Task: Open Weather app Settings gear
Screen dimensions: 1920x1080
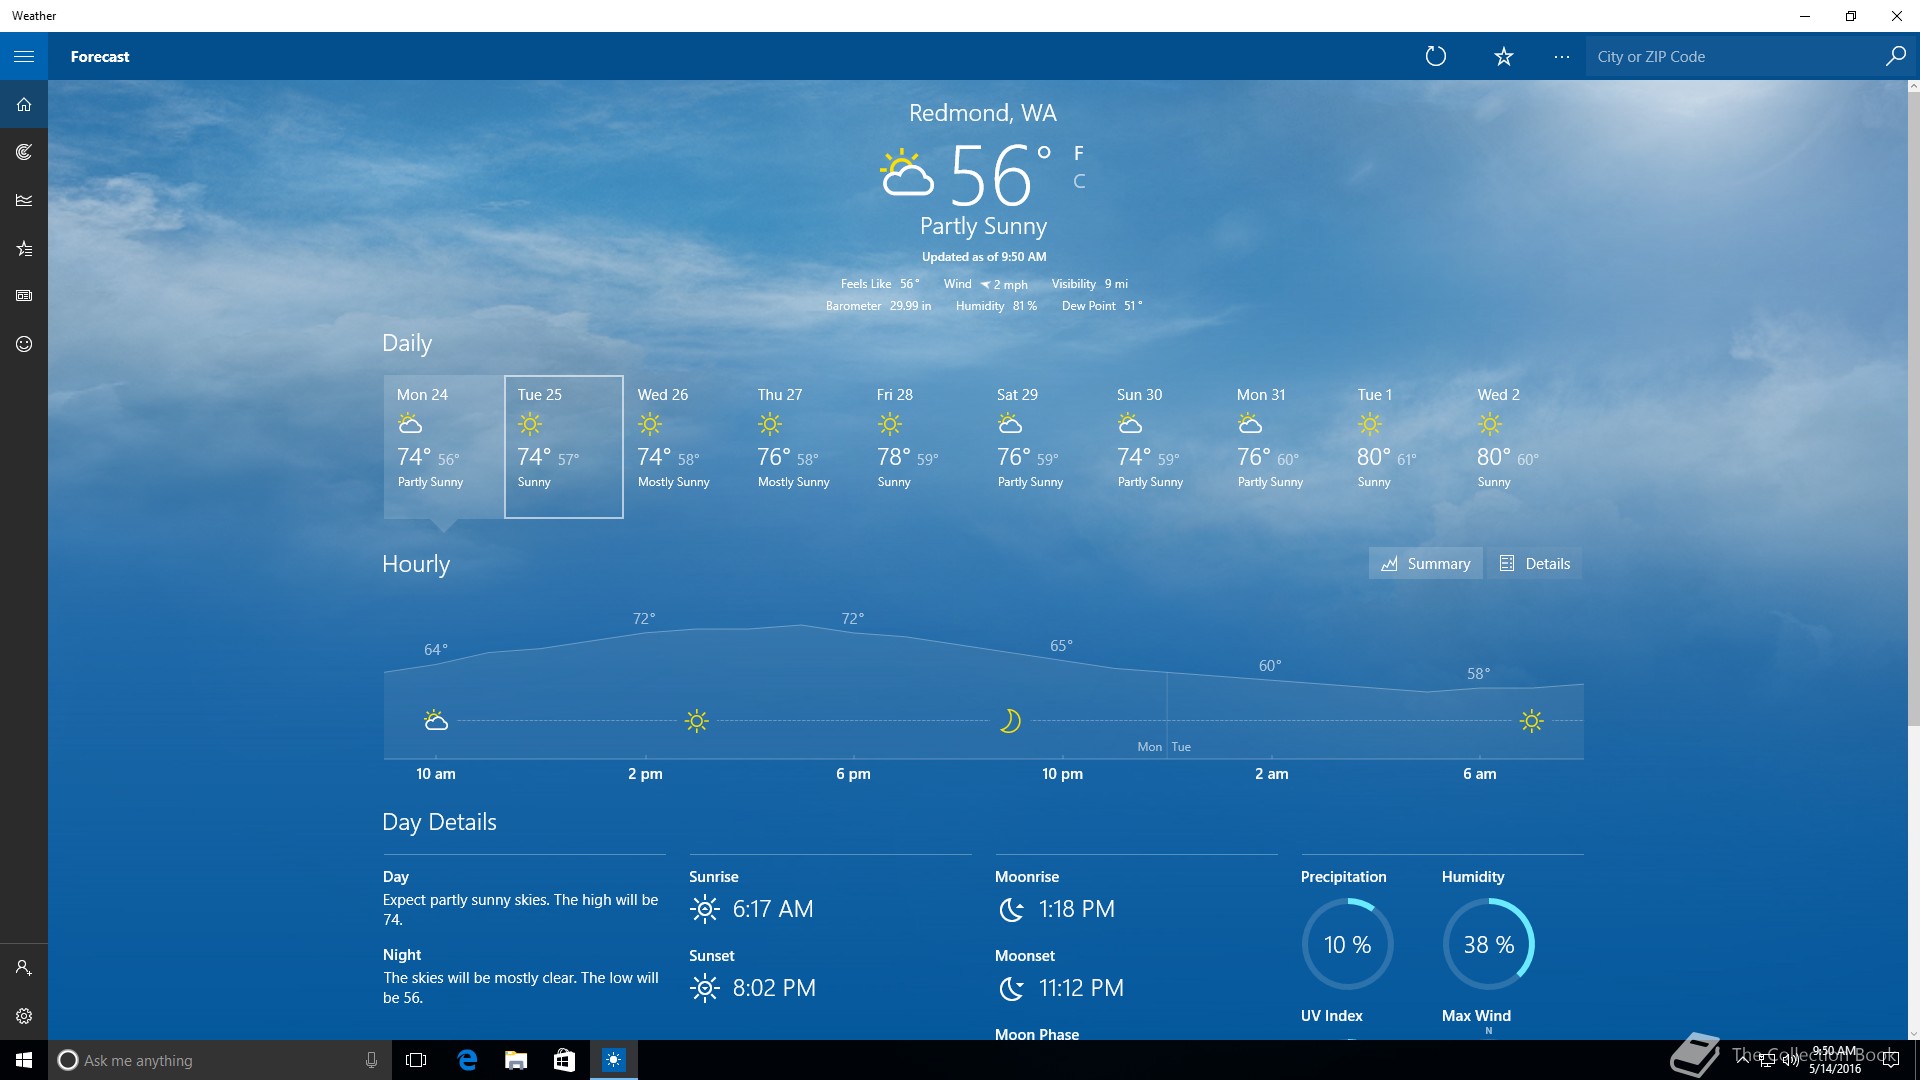Action: pyautogui.click(x=24, y=1016)
